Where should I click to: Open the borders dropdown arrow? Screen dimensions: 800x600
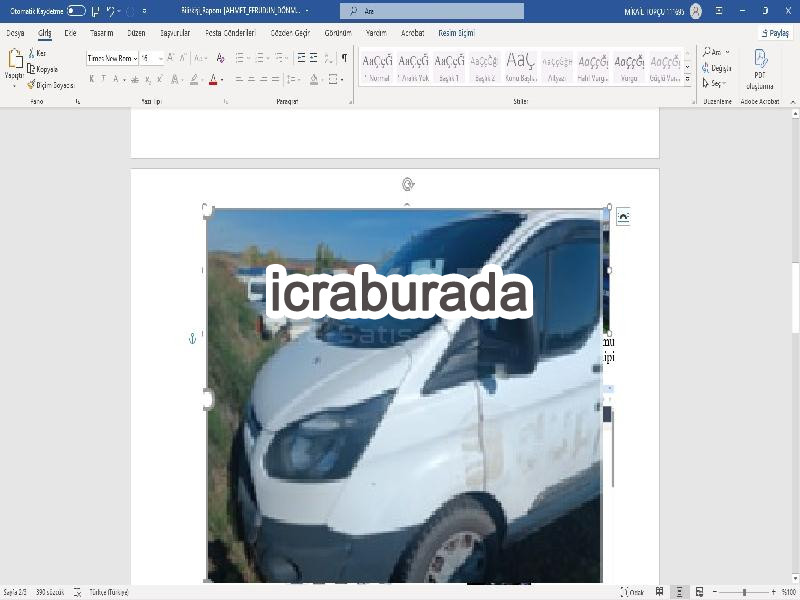coord(342,79)
